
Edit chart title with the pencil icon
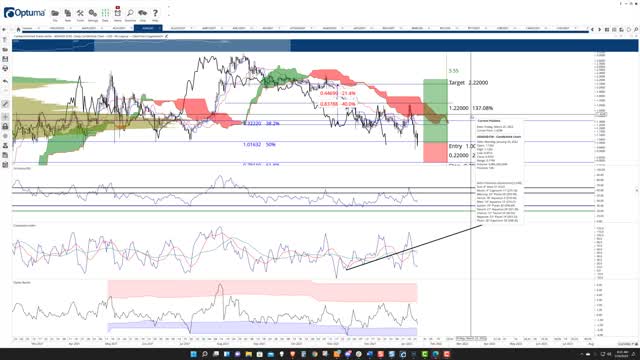(167, 36)
